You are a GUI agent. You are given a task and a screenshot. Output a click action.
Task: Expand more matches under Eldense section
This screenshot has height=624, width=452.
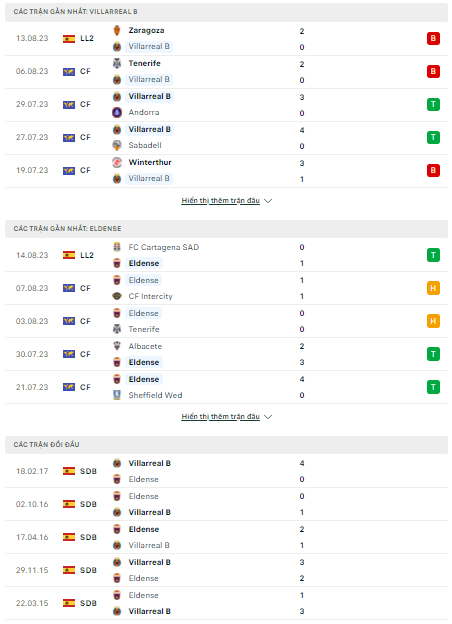pyautogui.click(x=220, y=417)
